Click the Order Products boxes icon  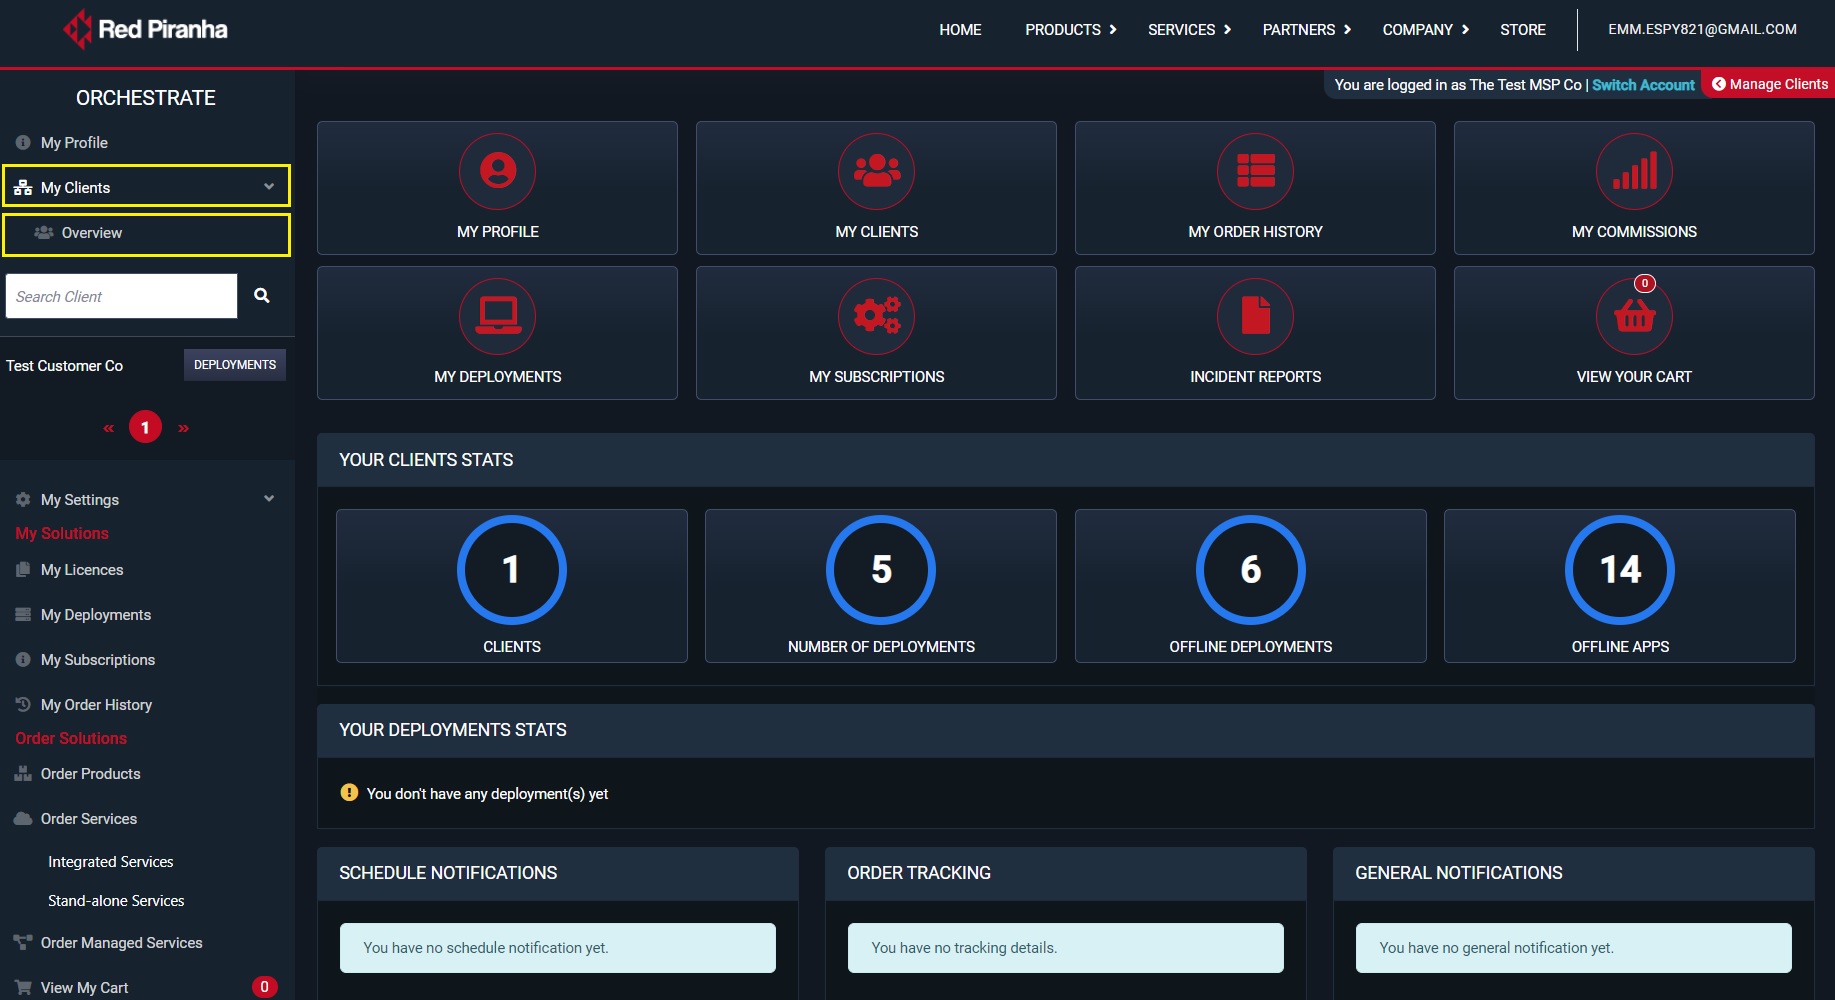(x=23, y=773)
